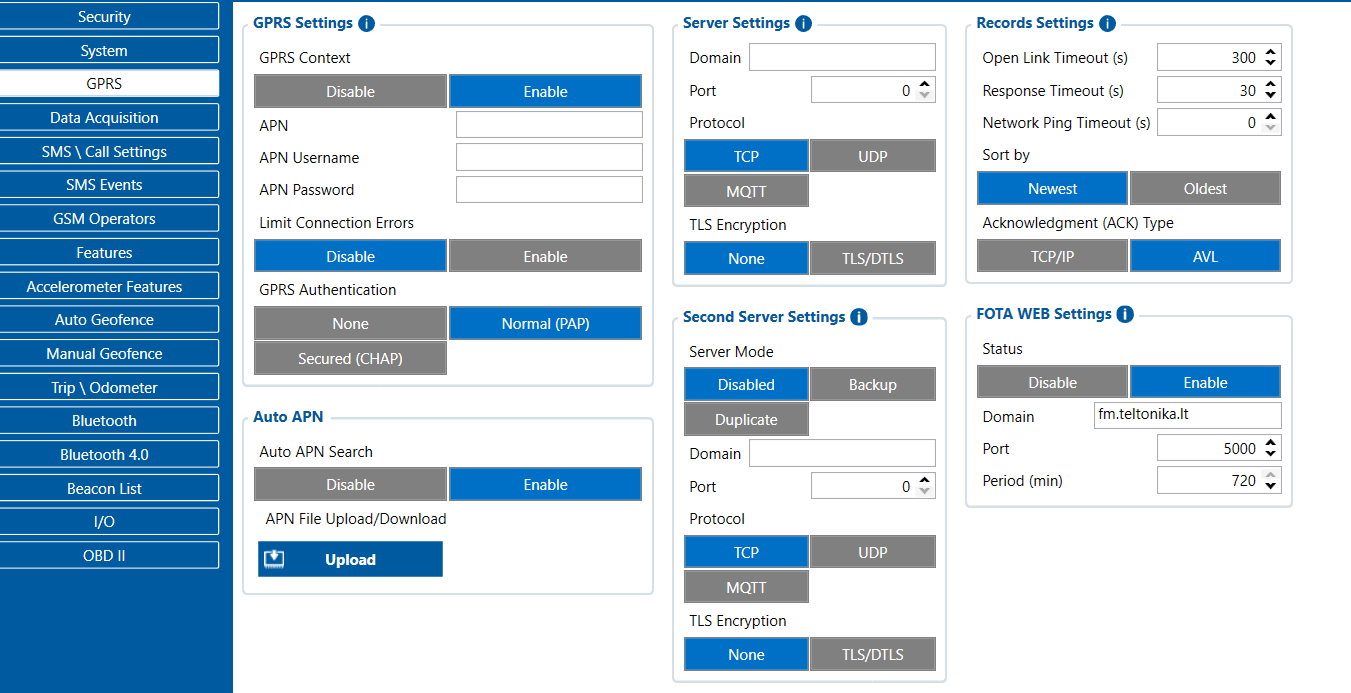Select Secured (CHAP) authentication
Viewport: 1351px width, 693px height.
350,358
